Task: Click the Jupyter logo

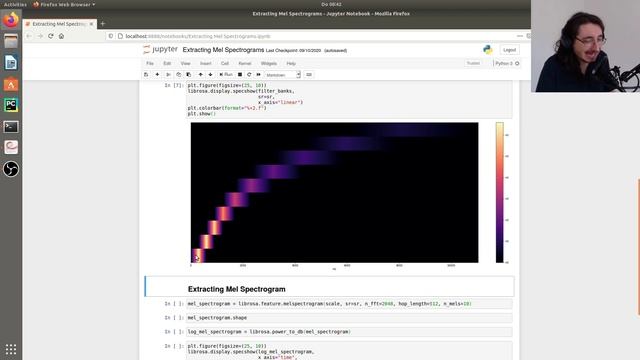Action: pos(160,49)
